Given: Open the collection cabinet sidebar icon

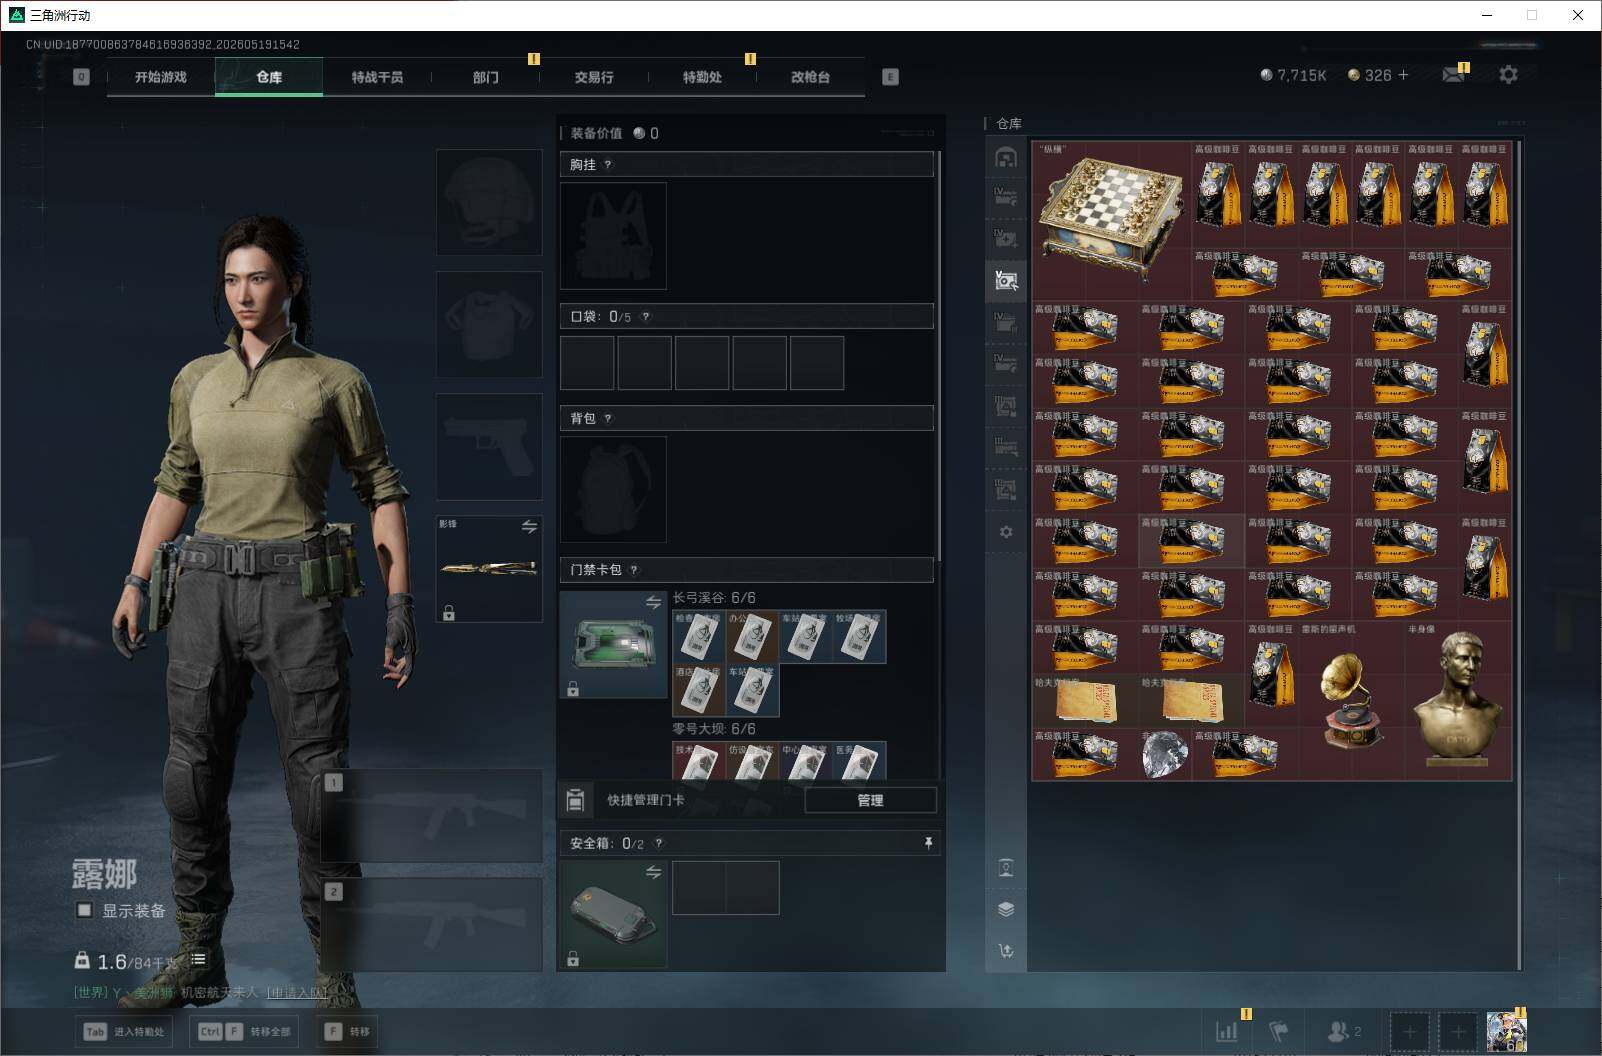Looking at the screenshot, I should tap(1006, 868).
